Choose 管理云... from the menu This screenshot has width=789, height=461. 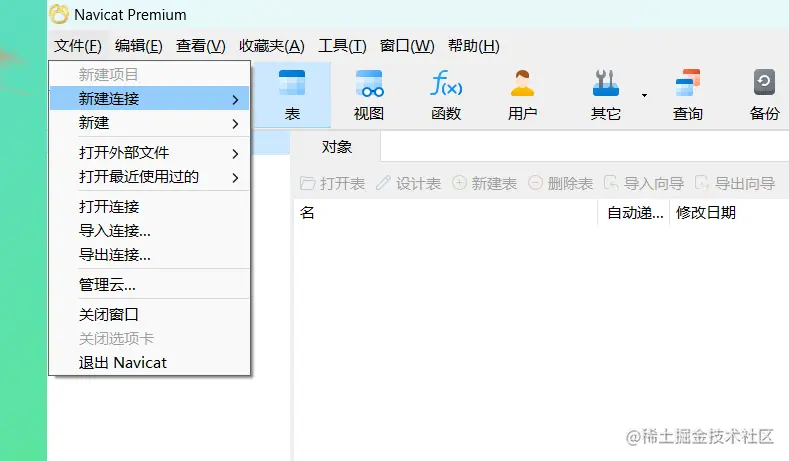150,285
